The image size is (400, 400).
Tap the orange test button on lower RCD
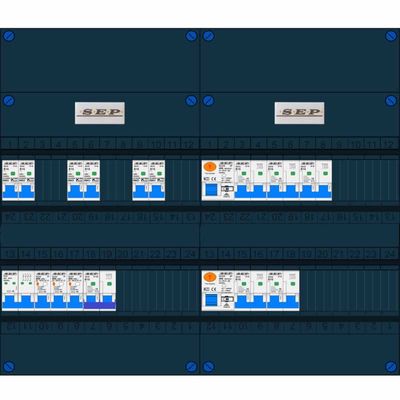tap(210, 277)
